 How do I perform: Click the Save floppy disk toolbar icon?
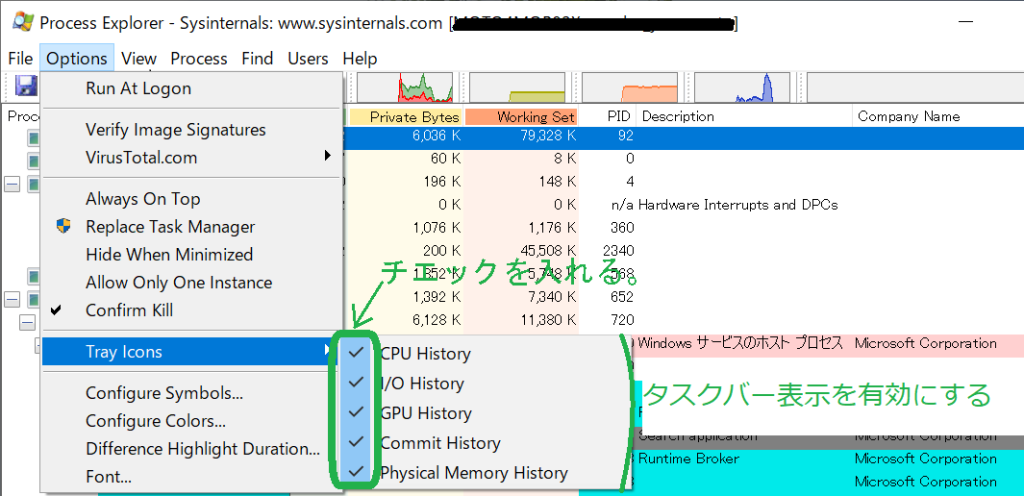[25, 87]
